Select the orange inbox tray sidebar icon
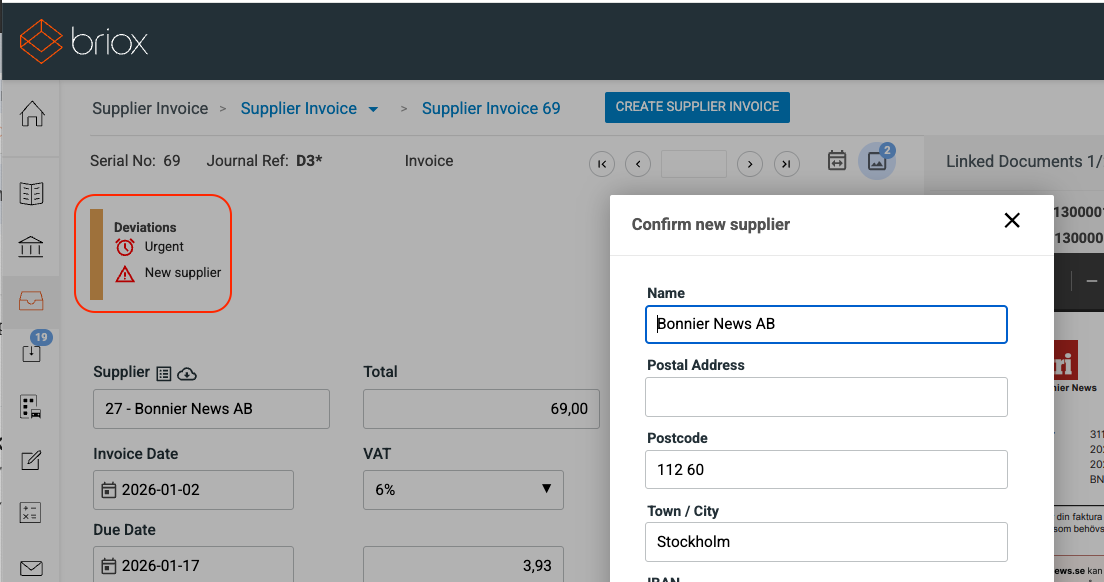The height and width of the screenshot is (582, 1104). click(x=31, y=301)
